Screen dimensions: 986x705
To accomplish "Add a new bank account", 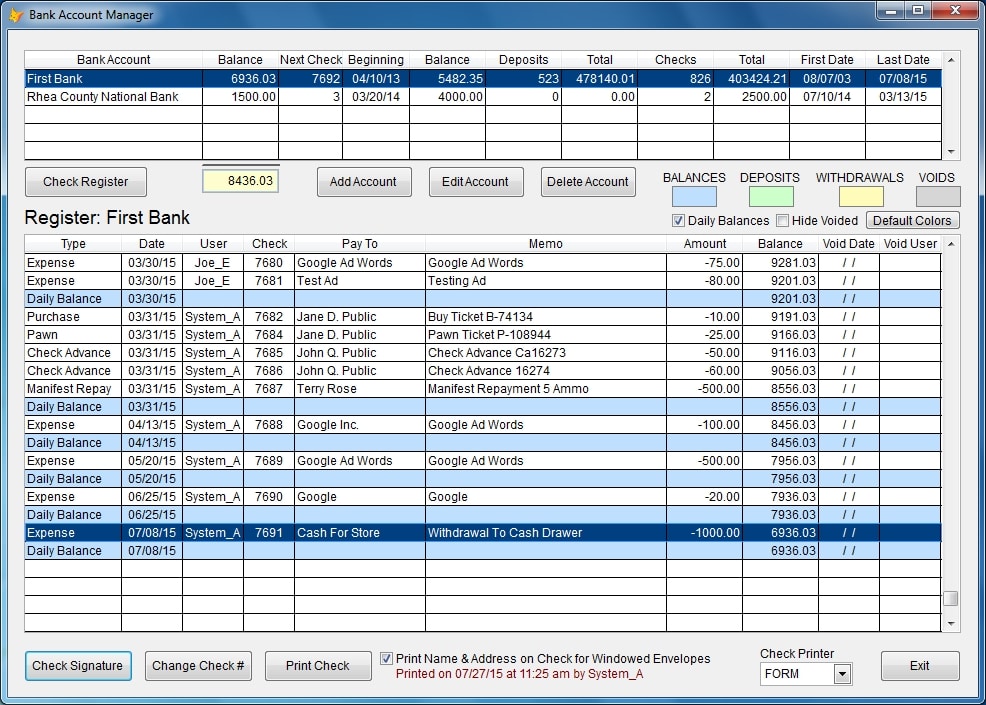I will coord(364,181).
